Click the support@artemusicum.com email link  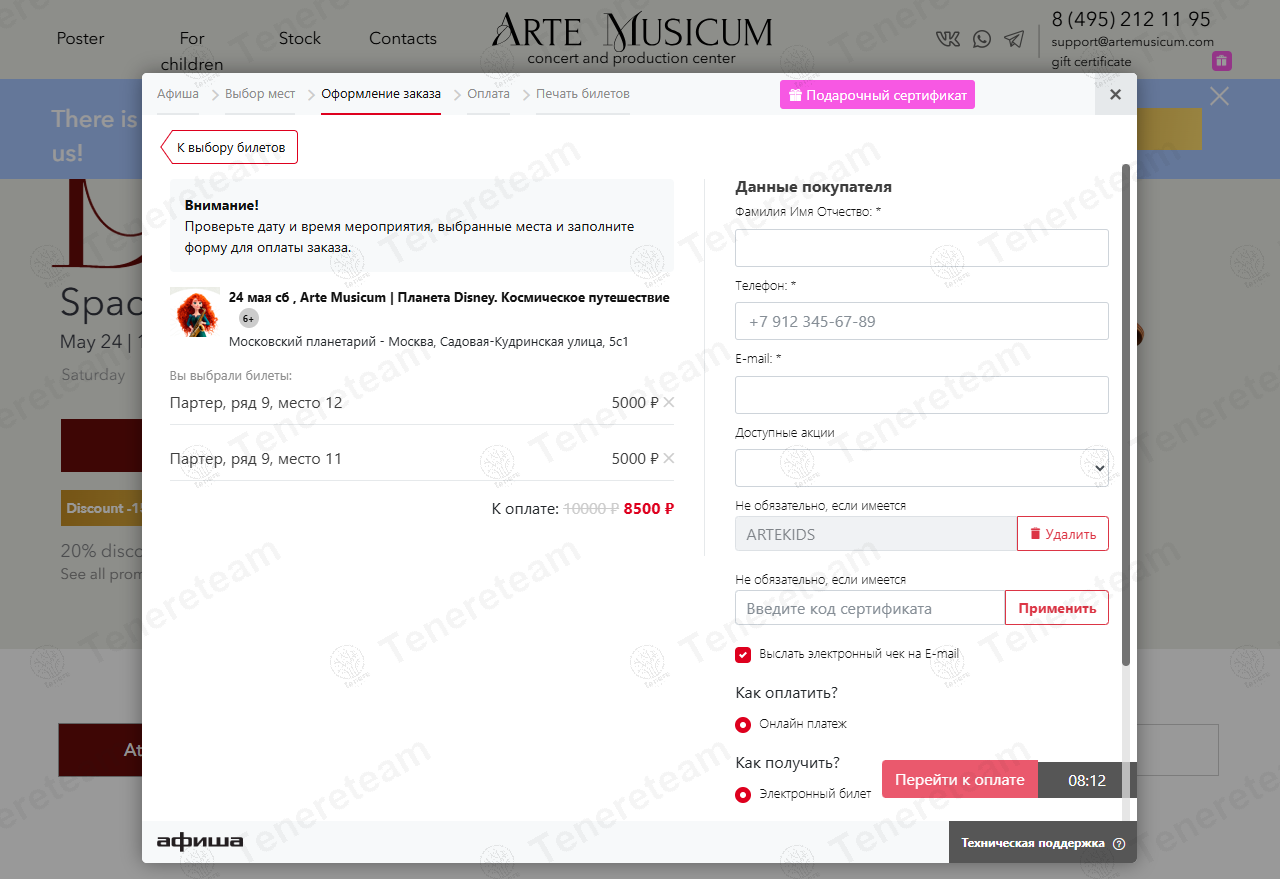click(x=1133, y=42)
